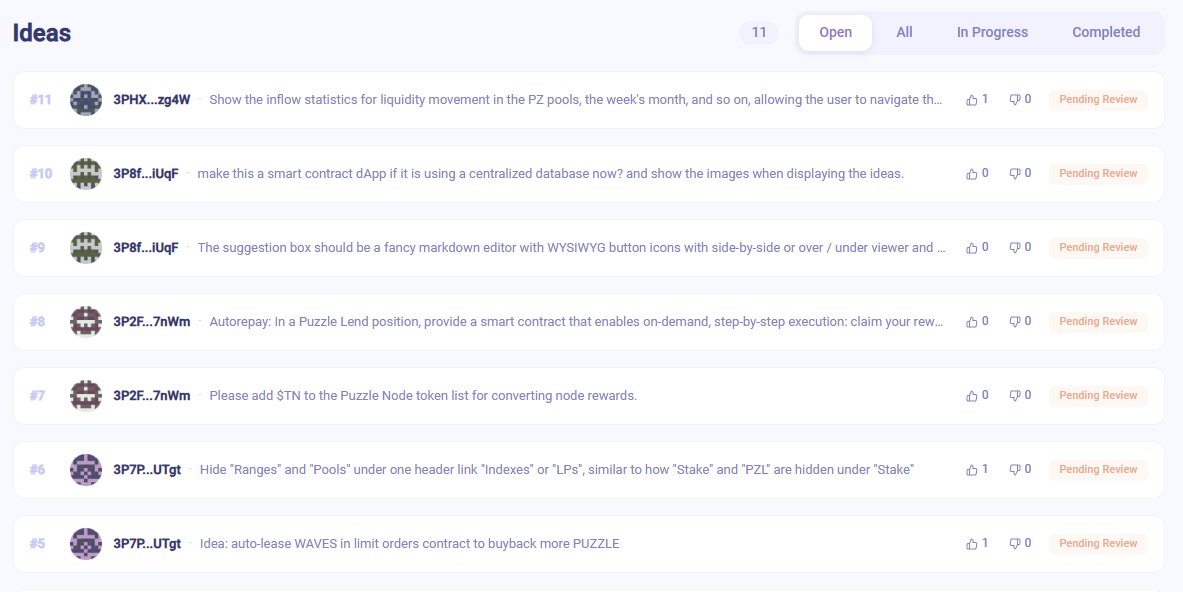Image resolution: width=1183 pixels, height=592 pixels.
Task: Click the avatar next to idea #10
Action: pyautogui.click(x=86, y=173)
